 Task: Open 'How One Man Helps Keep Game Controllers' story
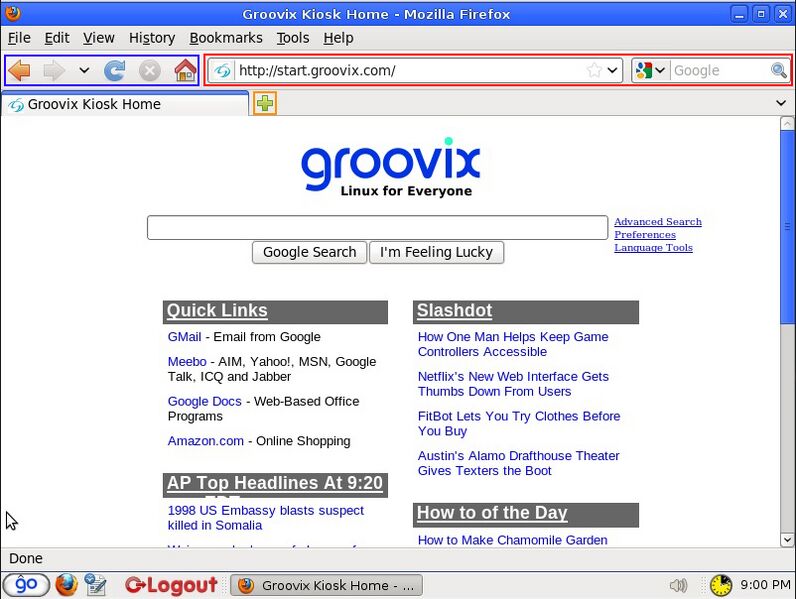[x=513, y=344]
